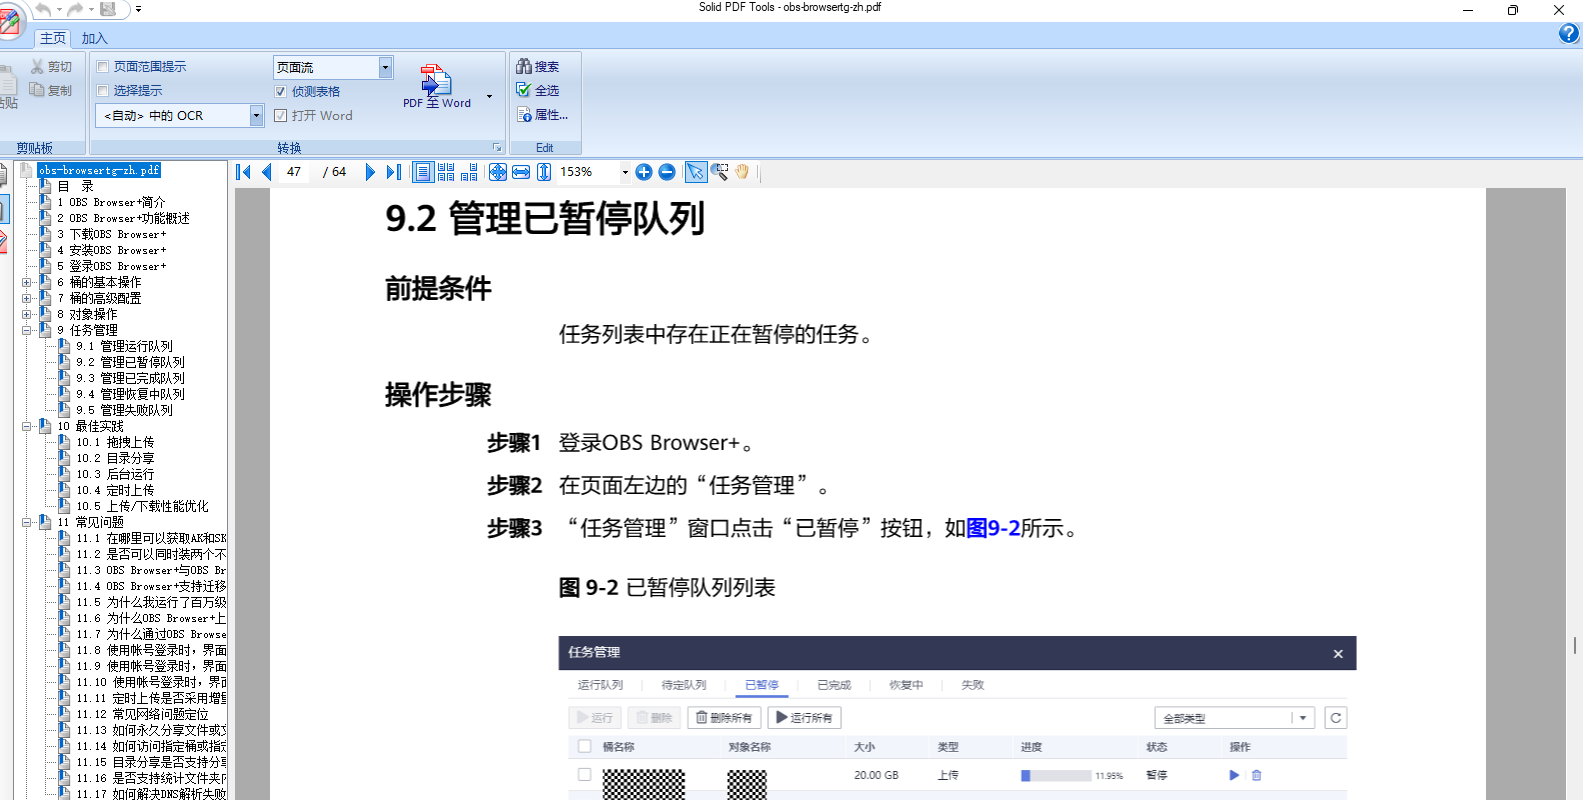The image size is (1583, 800).
Task: Click the PDF 至 Word convert icon
Action: (x=435, y=81)
